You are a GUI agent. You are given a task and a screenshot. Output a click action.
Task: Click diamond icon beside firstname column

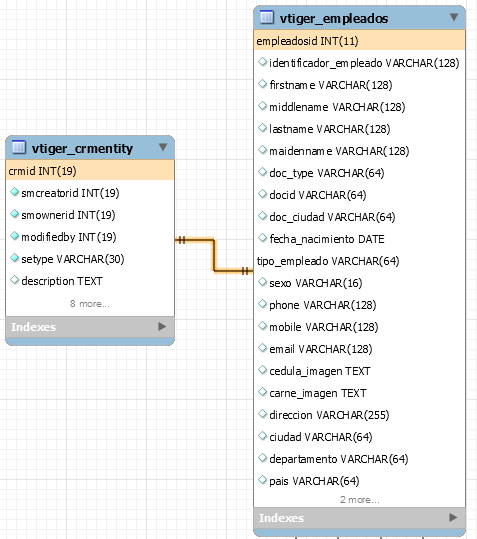click(x=263, y=84)
